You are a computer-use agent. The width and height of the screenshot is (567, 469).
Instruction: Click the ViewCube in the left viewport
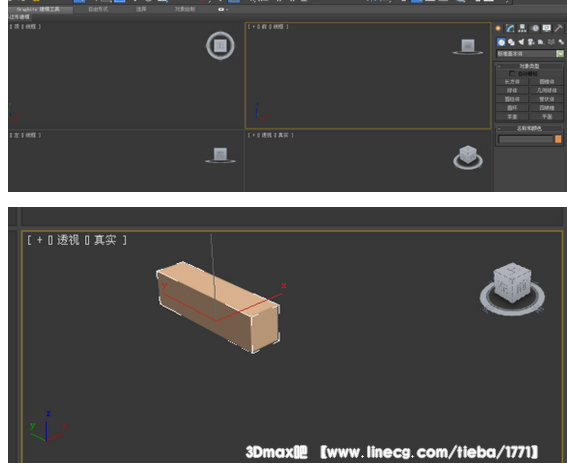tap(220, 155)
